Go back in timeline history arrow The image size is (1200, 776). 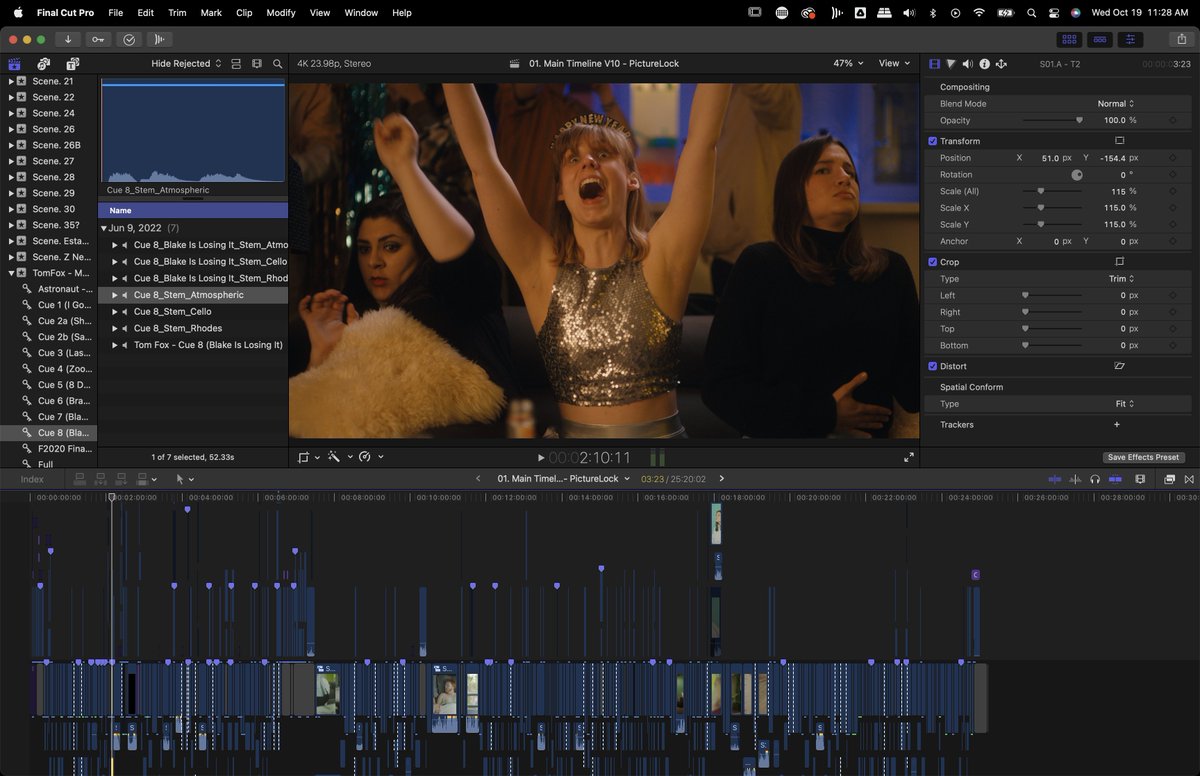point(478,479)
